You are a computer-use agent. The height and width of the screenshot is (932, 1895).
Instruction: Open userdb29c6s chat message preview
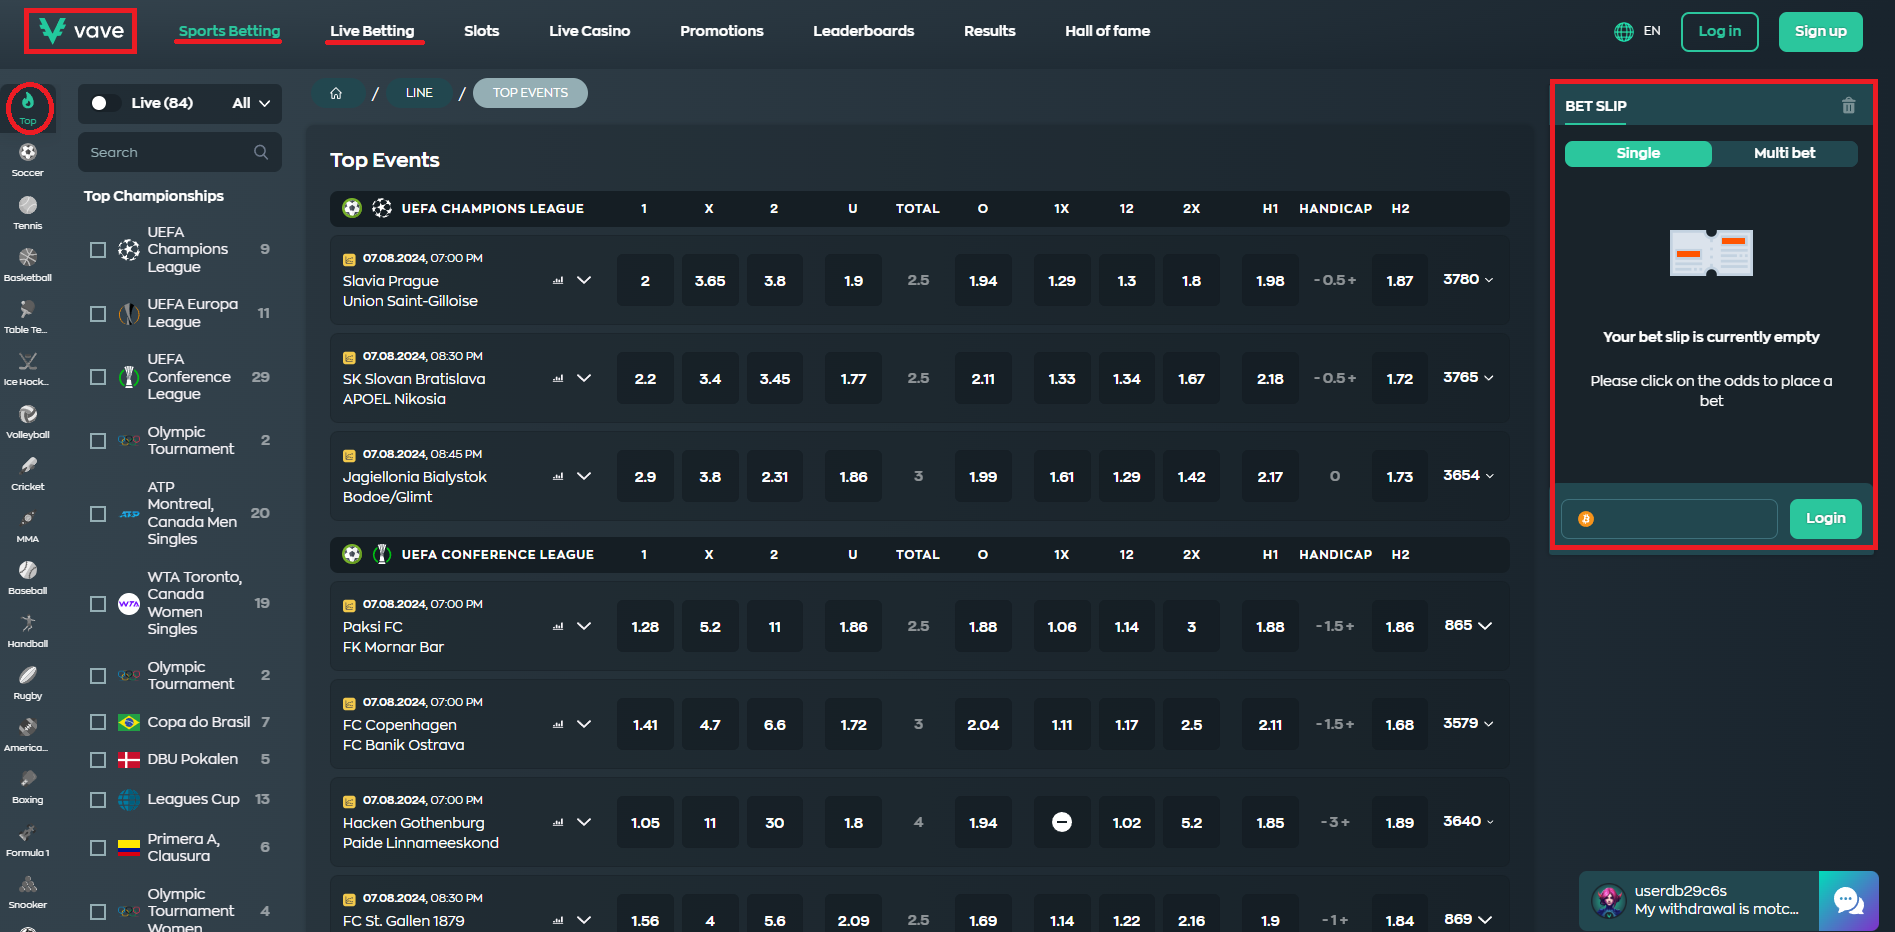(x=1698, y=901)
